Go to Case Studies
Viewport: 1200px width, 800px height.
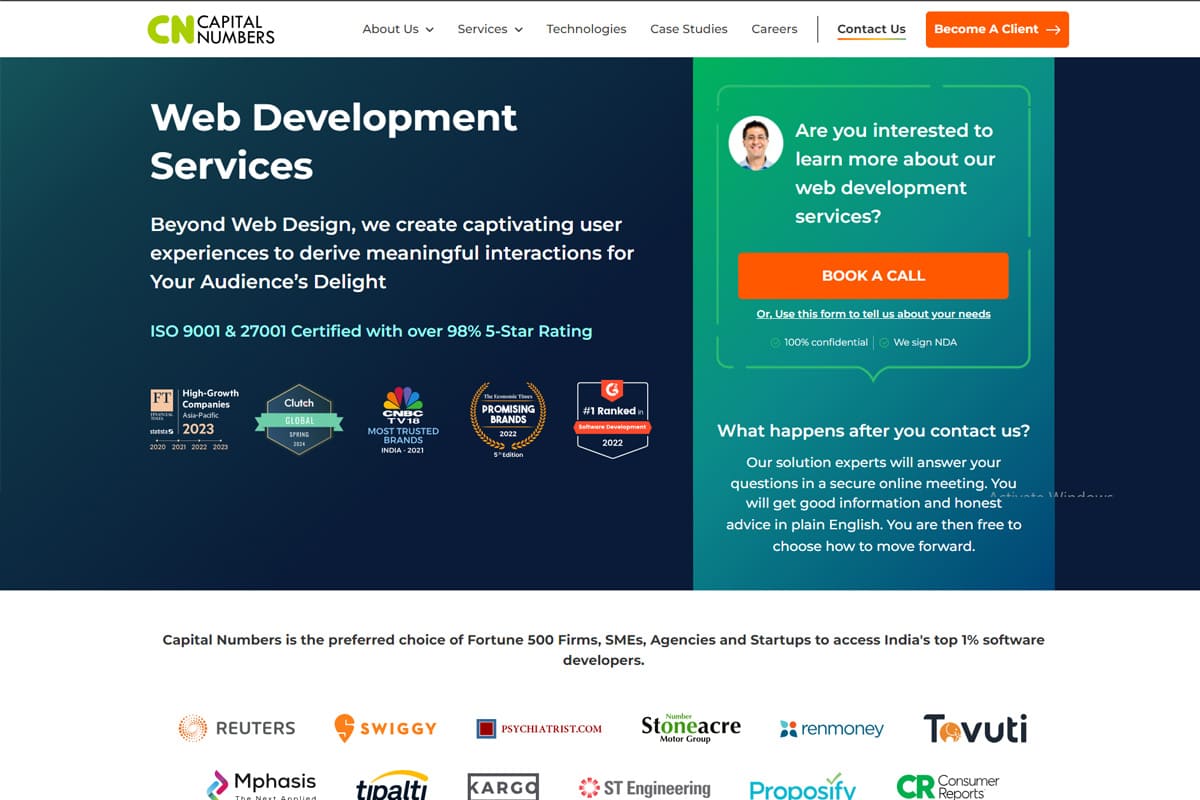point(689,29)
